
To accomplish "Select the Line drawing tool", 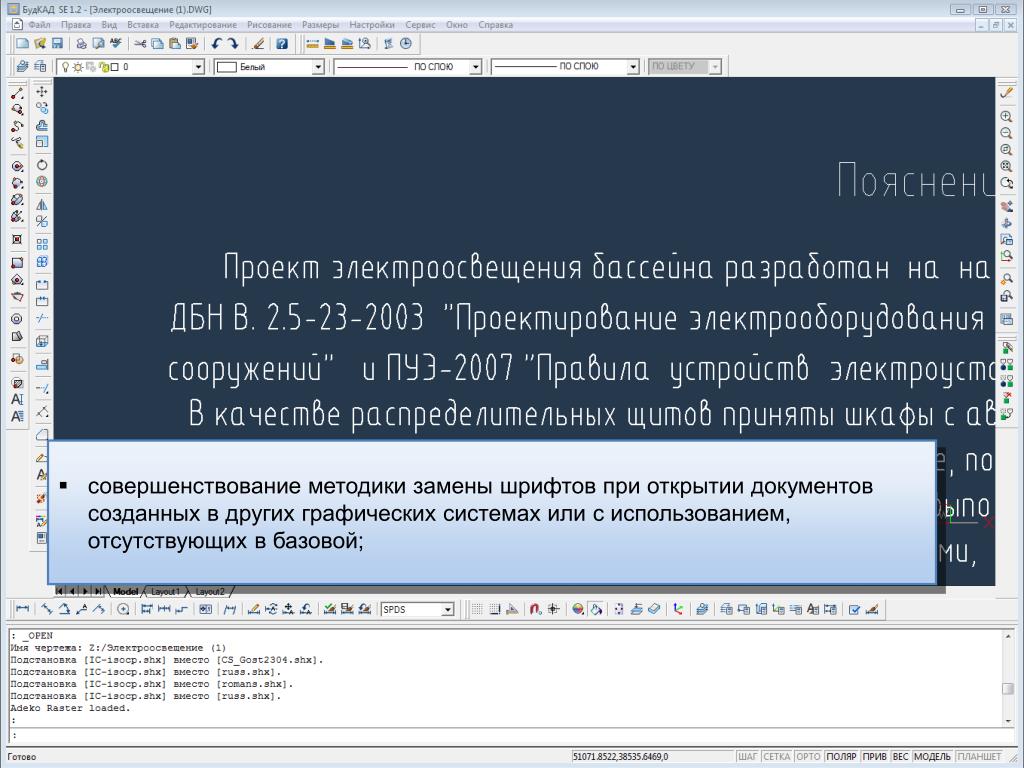I will click(x=18, y=93).
